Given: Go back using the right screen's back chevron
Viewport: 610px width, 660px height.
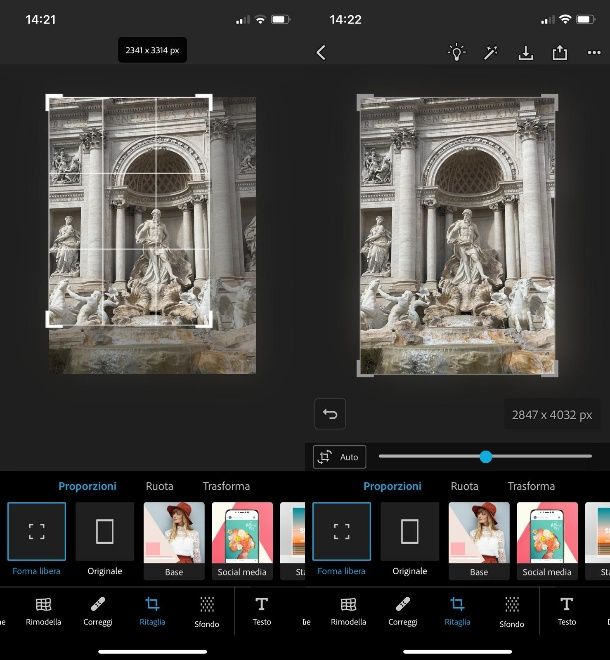Looking at the screenshot, I should tap(321, 53).
